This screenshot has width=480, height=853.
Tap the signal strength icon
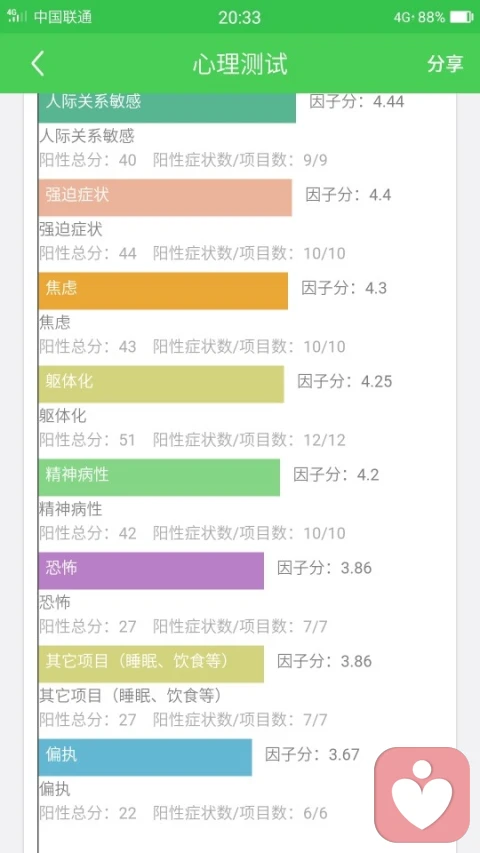17,15
